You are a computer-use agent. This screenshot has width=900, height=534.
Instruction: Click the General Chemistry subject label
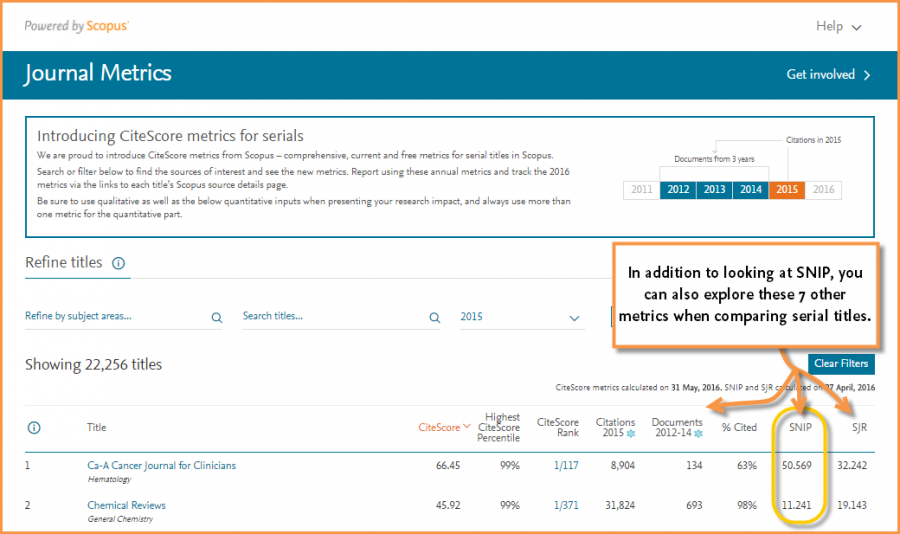(120, 519)
